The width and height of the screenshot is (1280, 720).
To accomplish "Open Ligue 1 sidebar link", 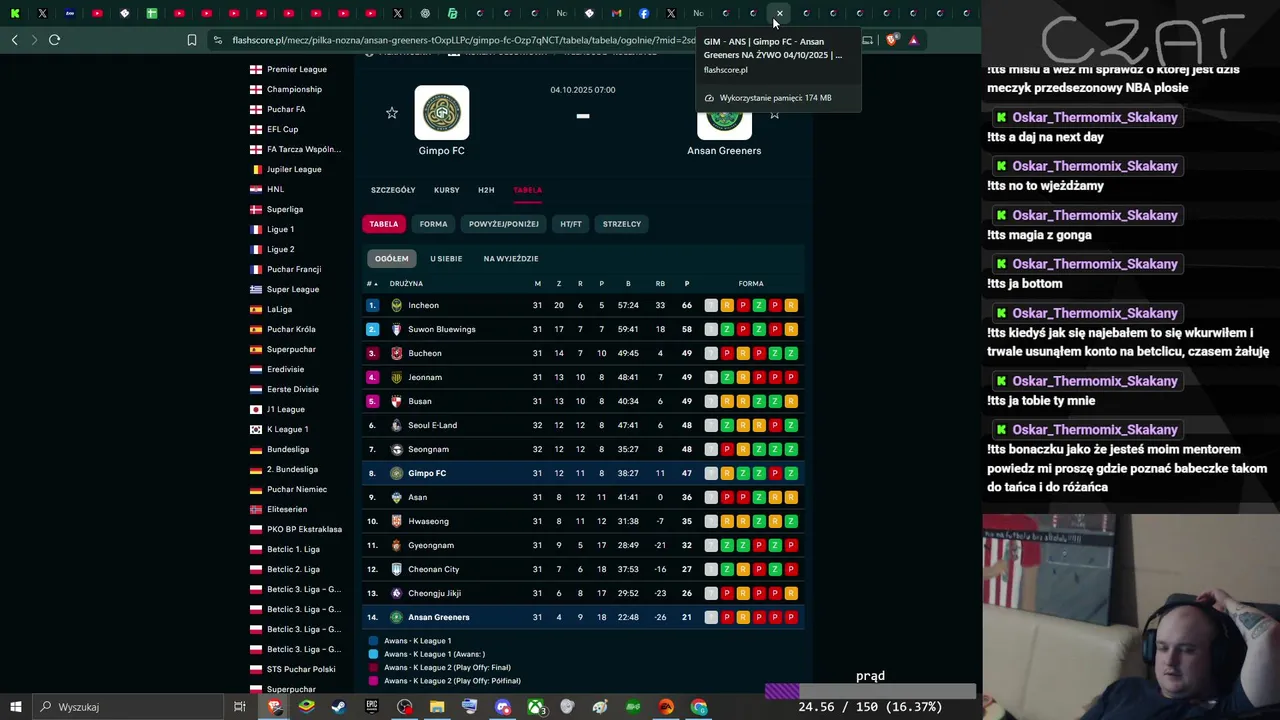I will (280, 229).
